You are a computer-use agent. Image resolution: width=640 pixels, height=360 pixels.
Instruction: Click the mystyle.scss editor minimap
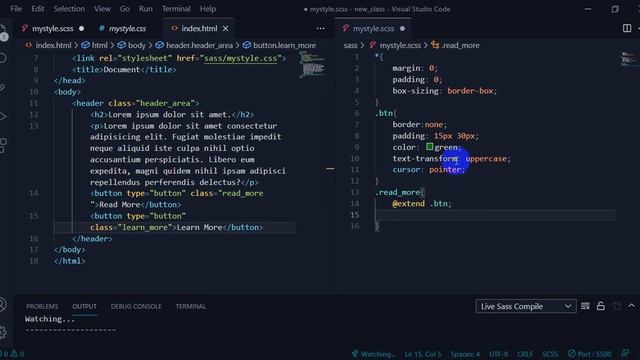click(x=628, y=59)
